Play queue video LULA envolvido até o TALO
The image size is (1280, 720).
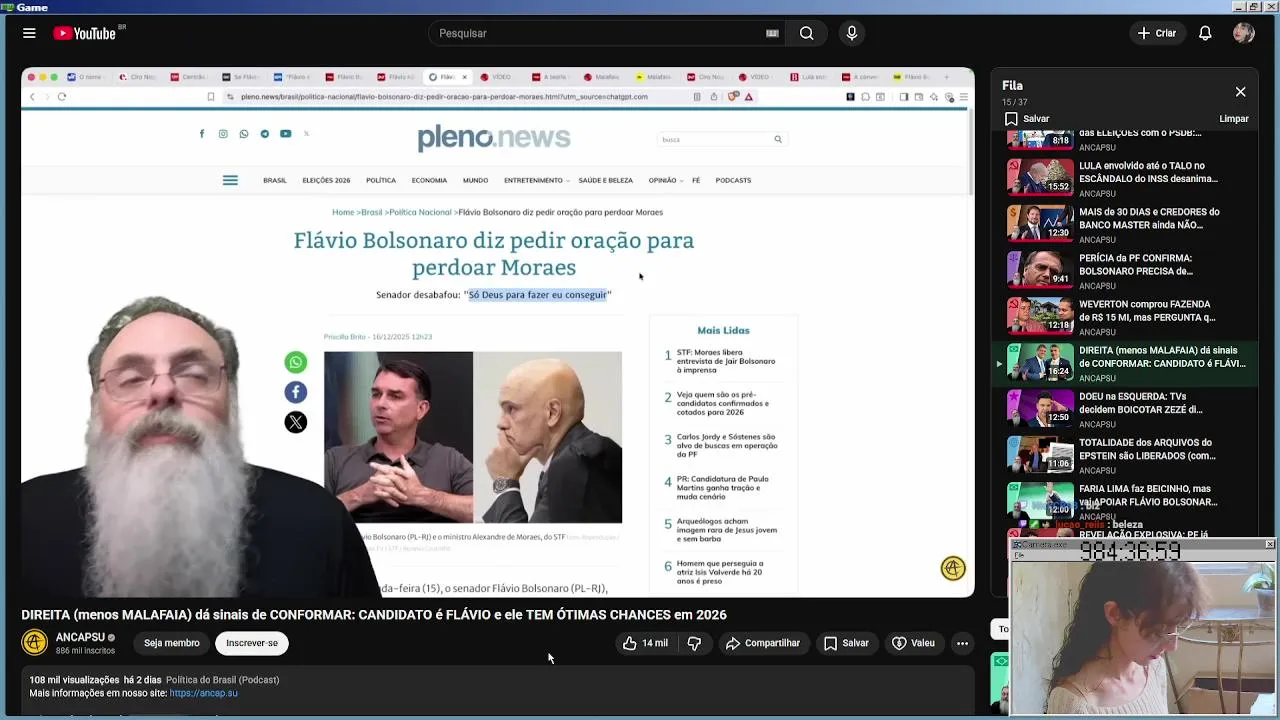tap(1127, 178)
